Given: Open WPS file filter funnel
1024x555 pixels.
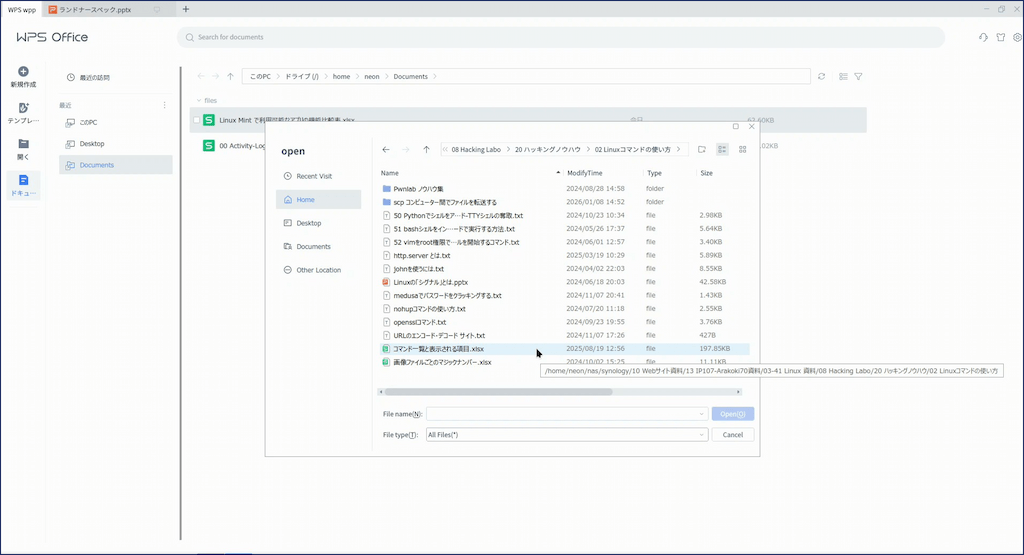Looking at the screenshot, I should [858, 76].
